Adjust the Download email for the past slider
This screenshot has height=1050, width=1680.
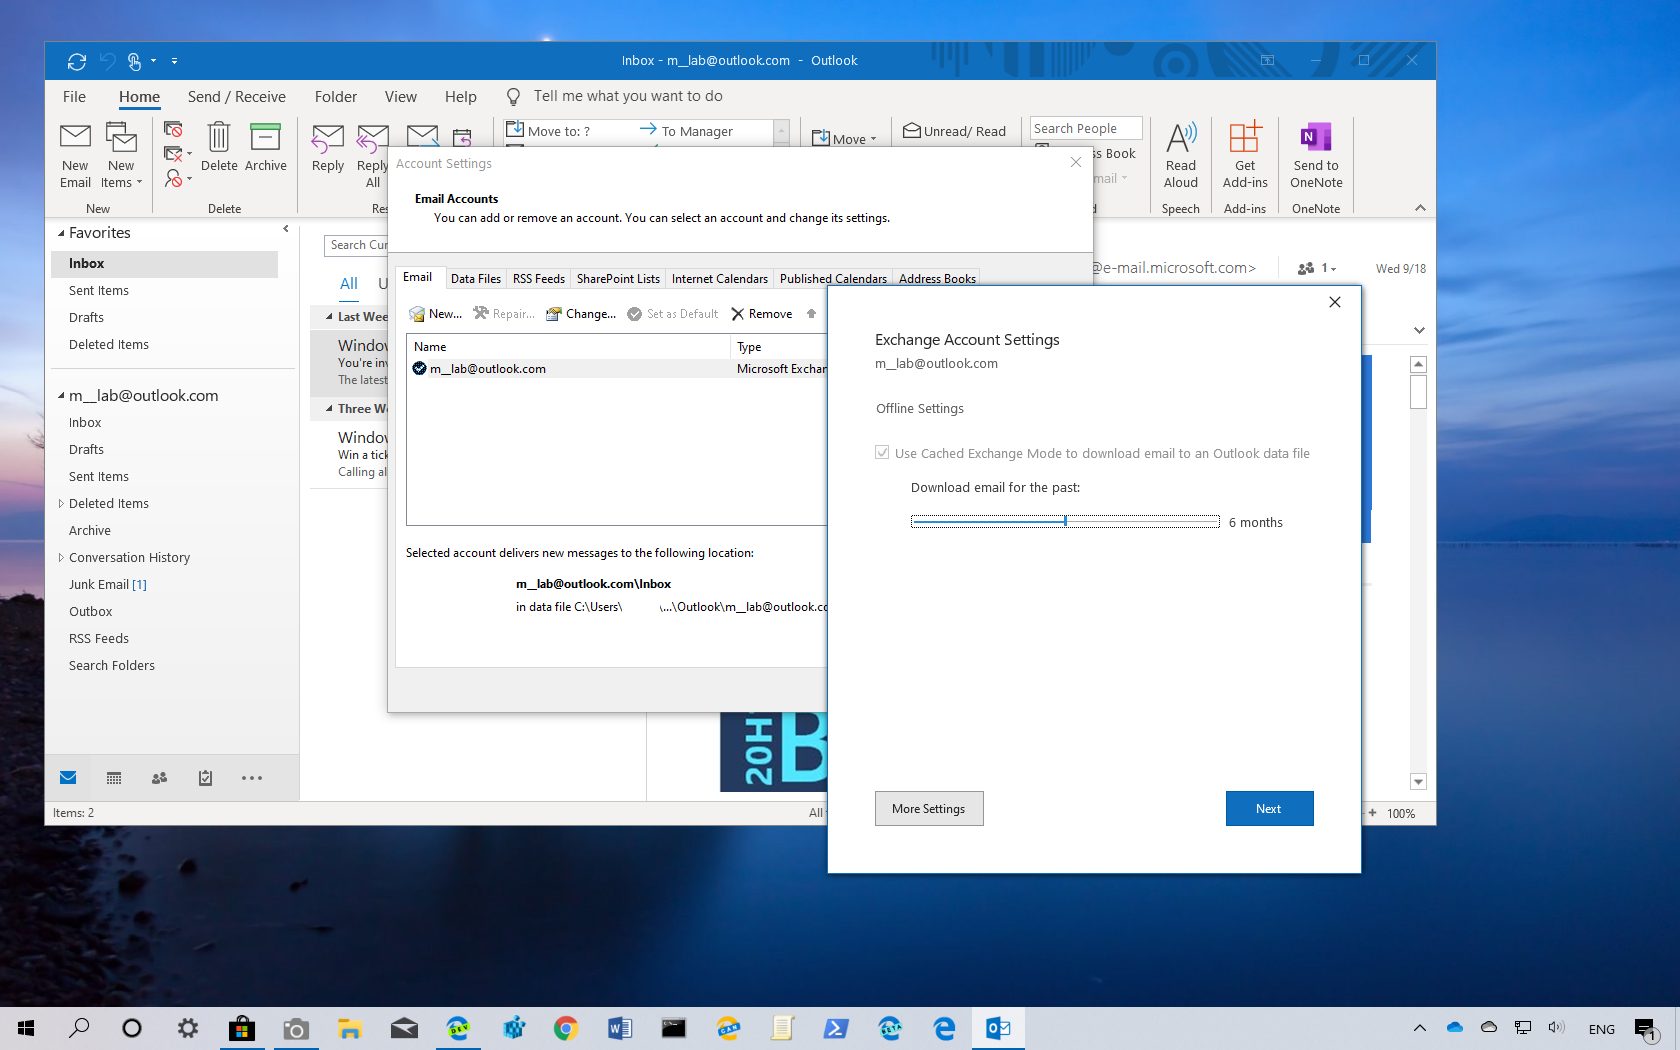click(1065, 521)
